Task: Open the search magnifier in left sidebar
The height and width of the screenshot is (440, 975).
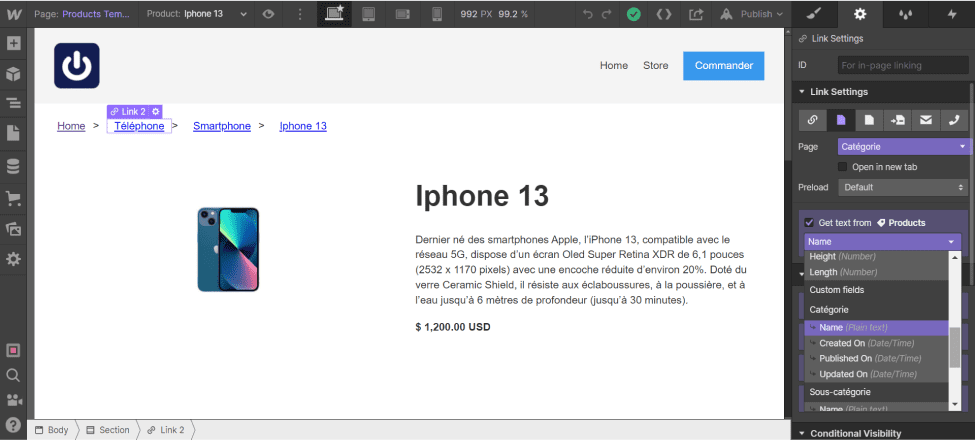Action: 13,375
